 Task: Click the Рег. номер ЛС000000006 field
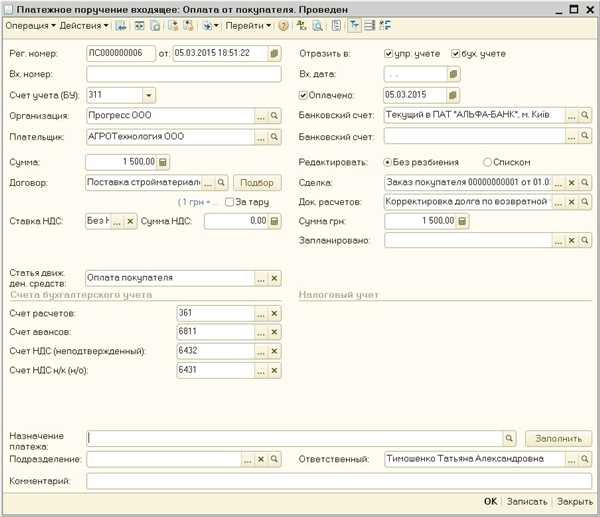pos(121,53)
